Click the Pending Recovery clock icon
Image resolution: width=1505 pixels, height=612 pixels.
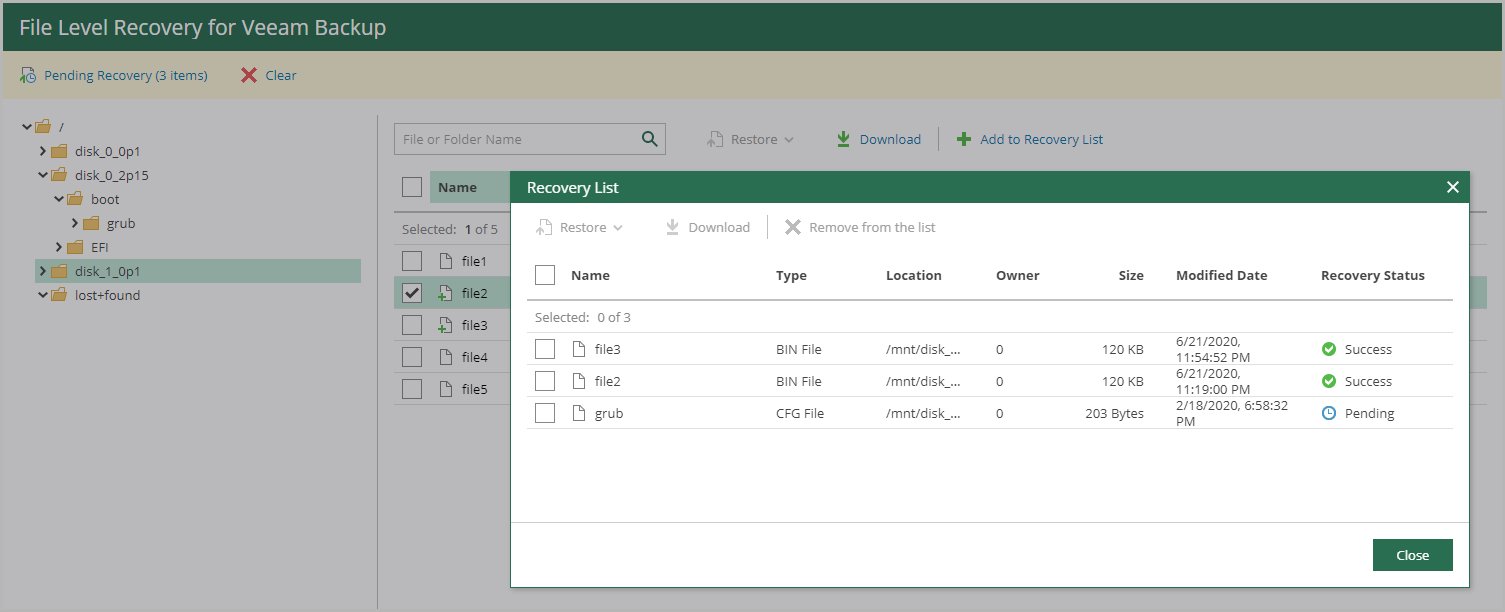pyautogui.click(x=28, y=75)
